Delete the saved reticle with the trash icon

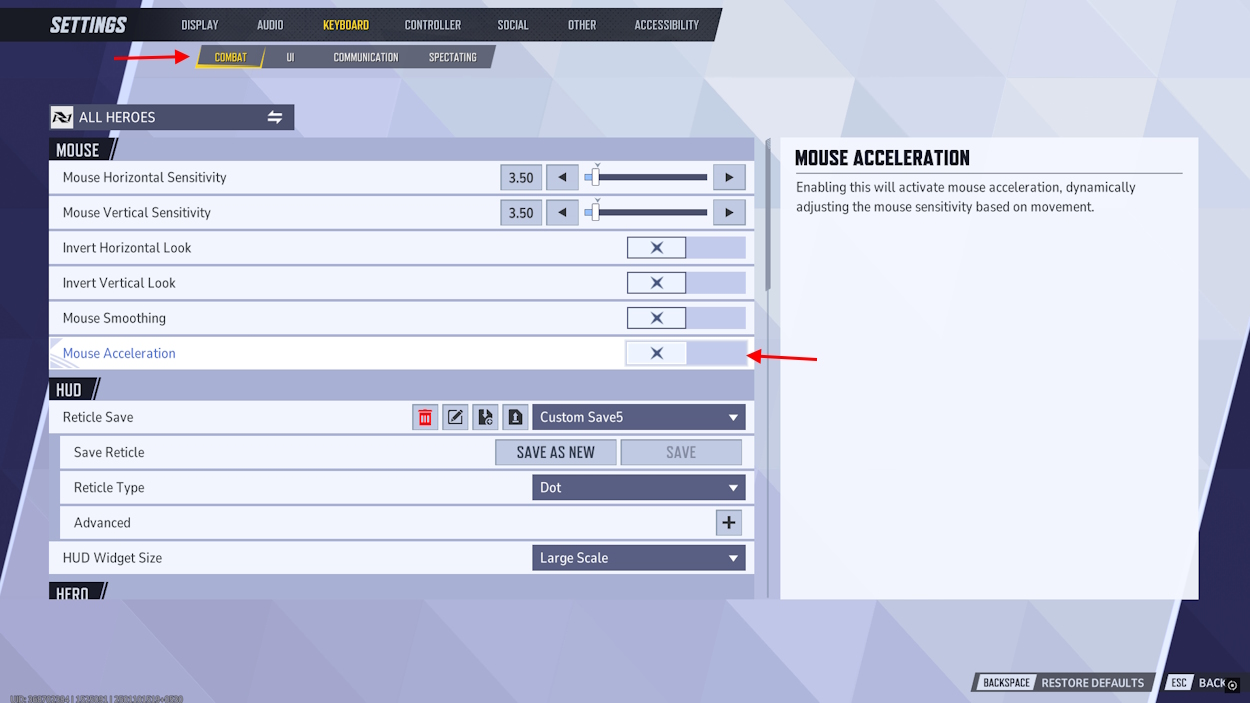pos(425,417)
